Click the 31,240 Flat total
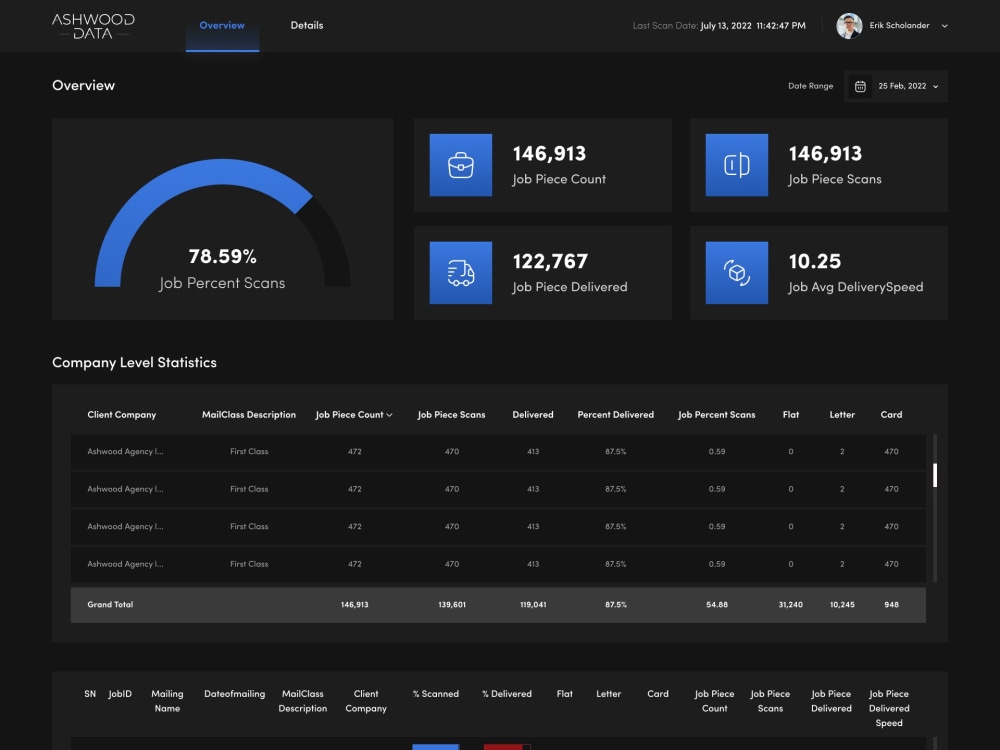The width and height of the screenshot is (1000, 750). pyautogui.click(x=790, y=605)
